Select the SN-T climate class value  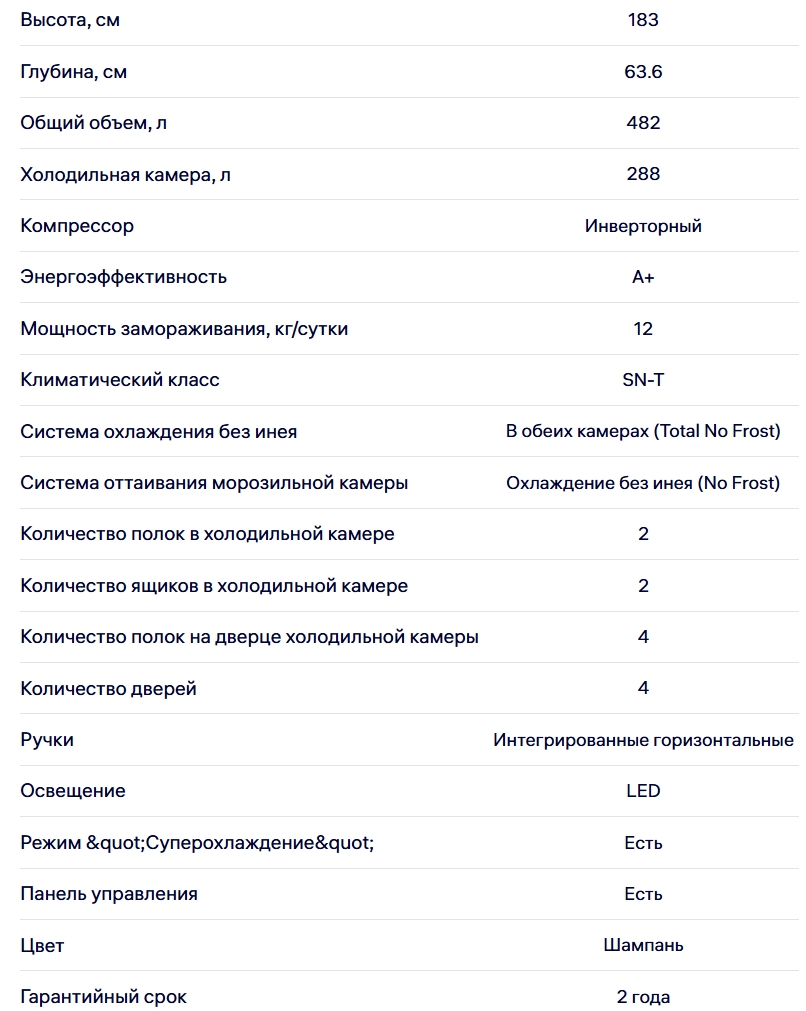coord(643,380)
